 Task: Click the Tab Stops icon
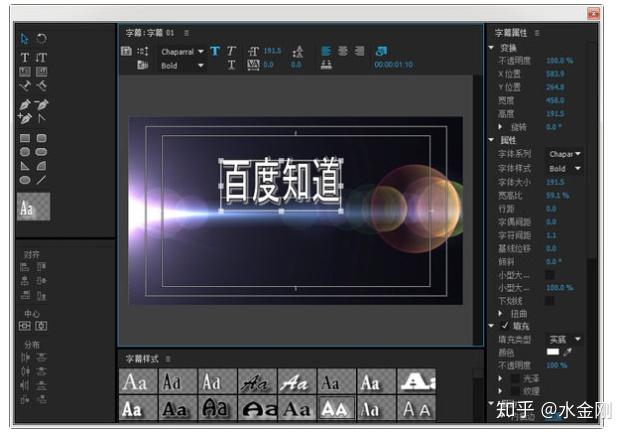326,64
